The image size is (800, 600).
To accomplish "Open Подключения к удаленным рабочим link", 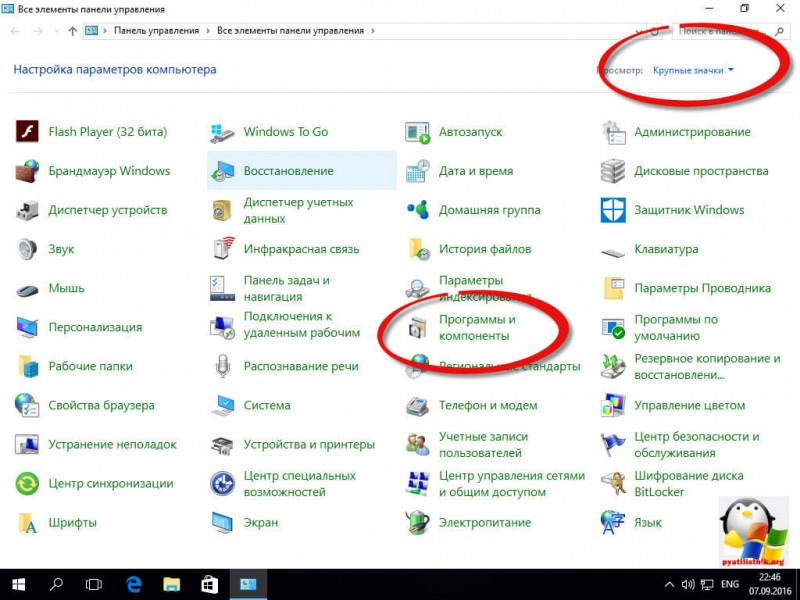I will coord(302,324).
